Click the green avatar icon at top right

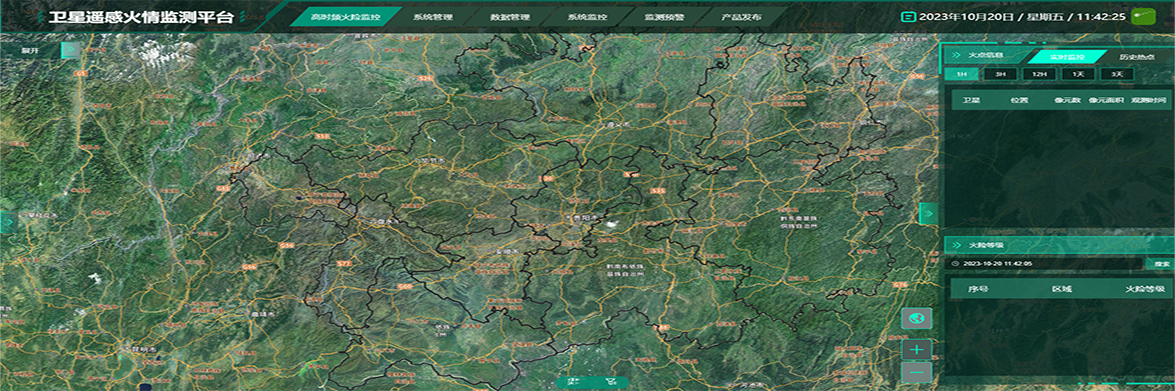click(x=1143, y=15)
